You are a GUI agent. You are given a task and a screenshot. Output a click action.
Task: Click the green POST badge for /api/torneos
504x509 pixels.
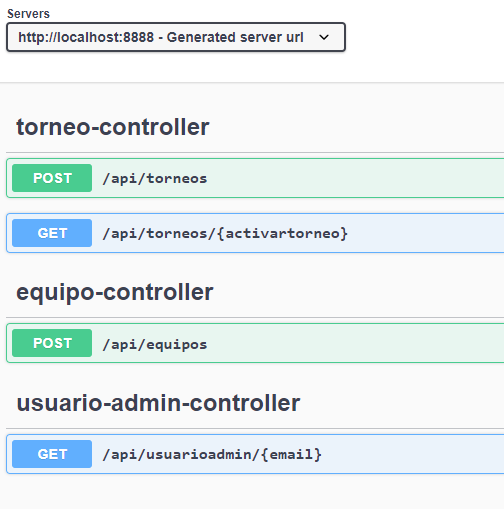tap(52, 178)
